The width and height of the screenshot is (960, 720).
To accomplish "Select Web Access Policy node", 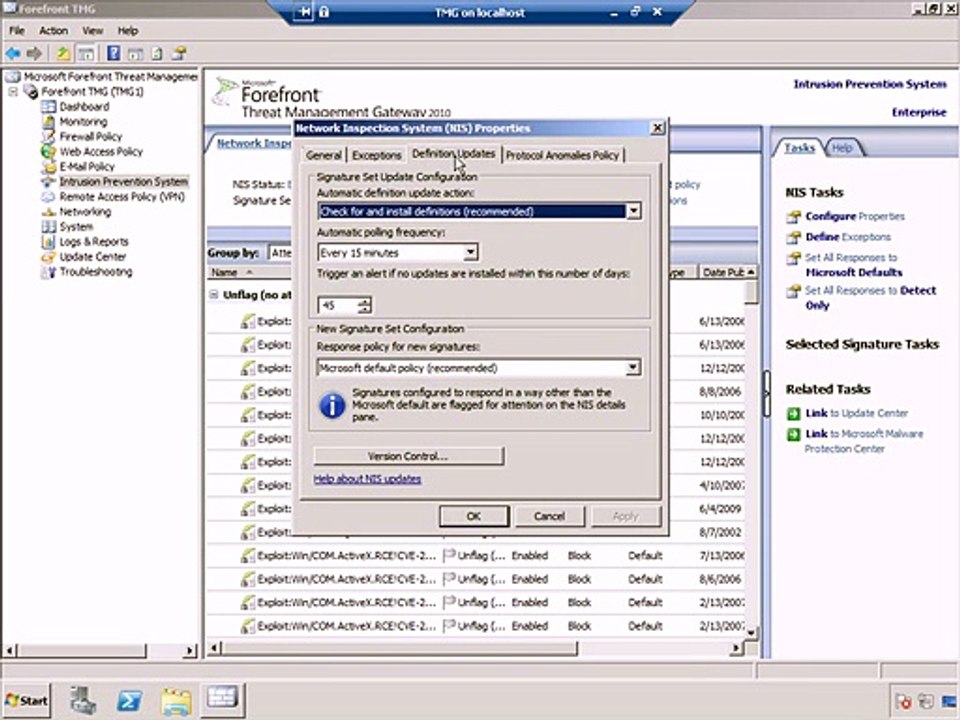I will click(x=101, y=152).
